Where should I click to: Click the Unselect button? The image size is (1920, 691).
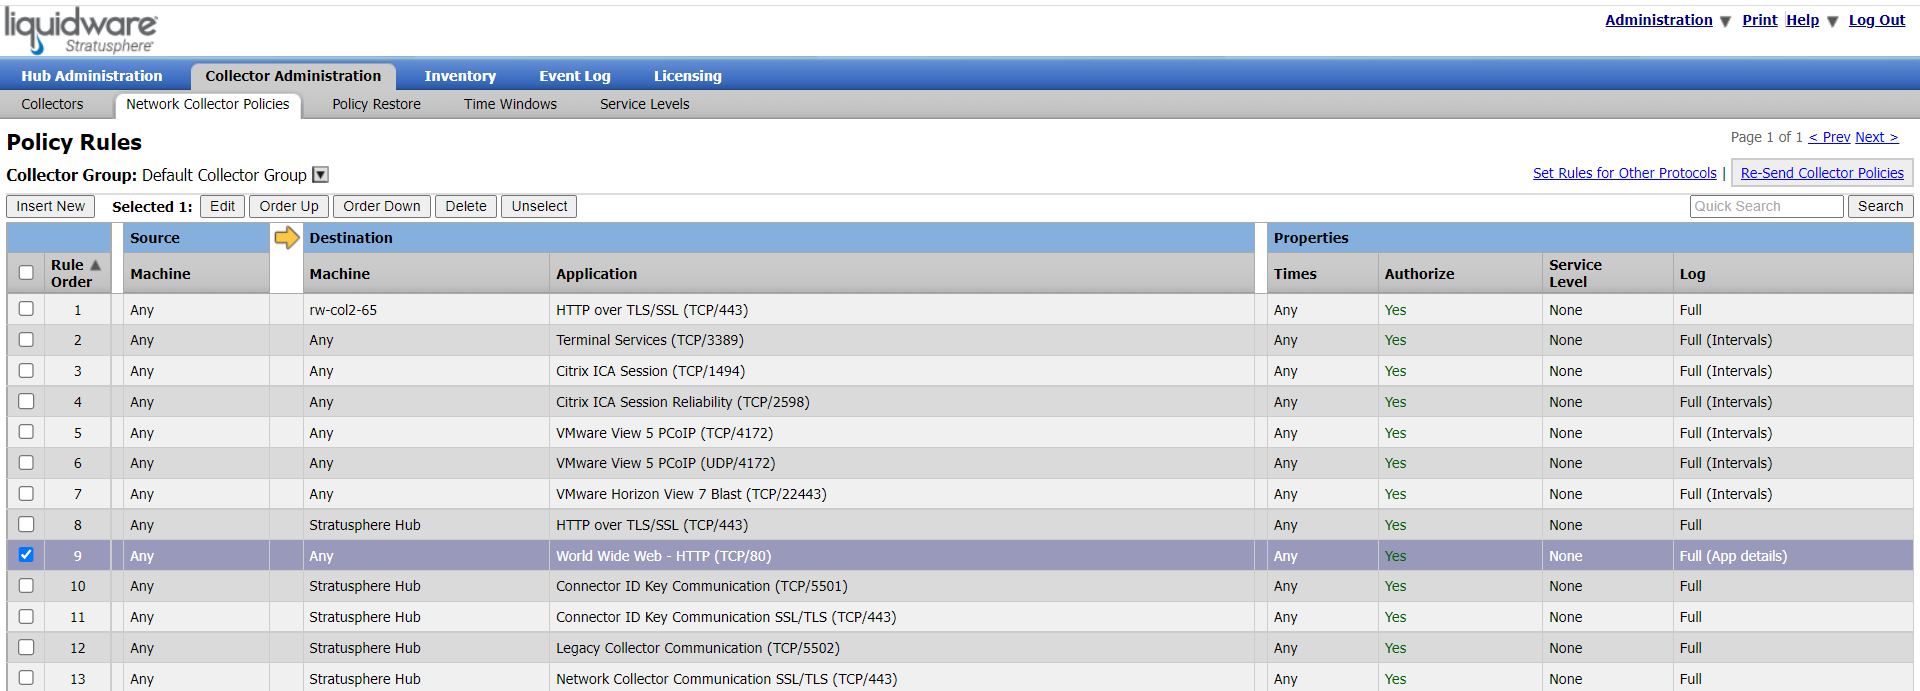click(539, 206)
